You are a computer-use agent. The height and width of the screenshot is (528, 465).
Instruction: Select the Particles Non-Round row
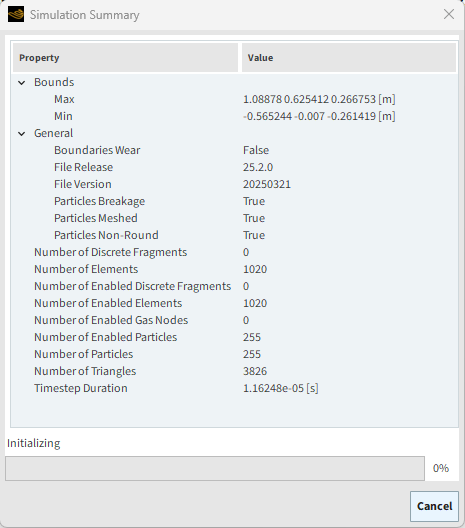coord(234,235)
